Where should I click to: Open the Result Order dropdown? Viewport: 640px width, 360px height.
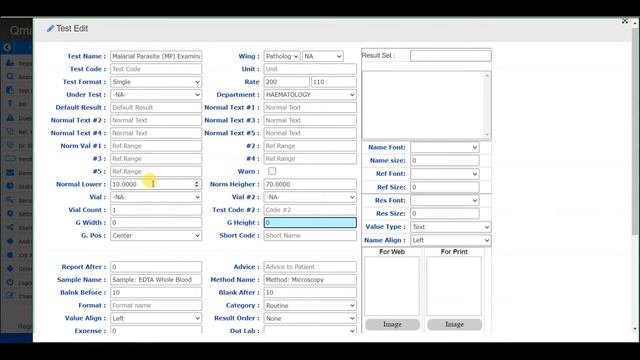pyautogui.click(x=310, y=318)
